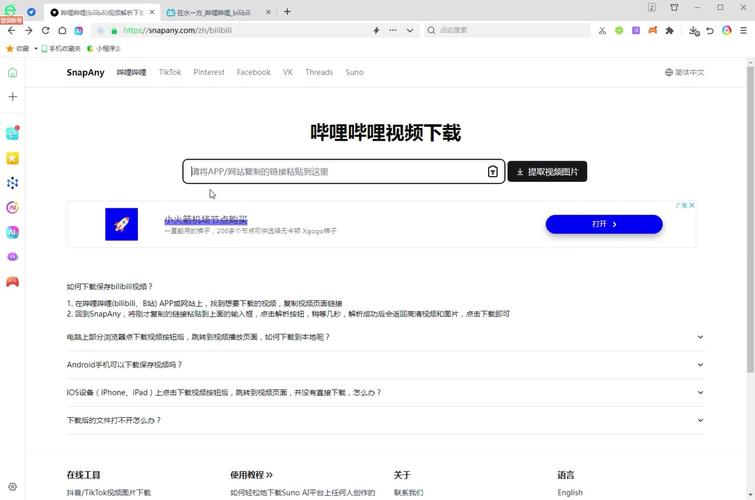Open sidebar settings gear at bottom left
Viewport: 755px width, 500px height.
point(12,487)
